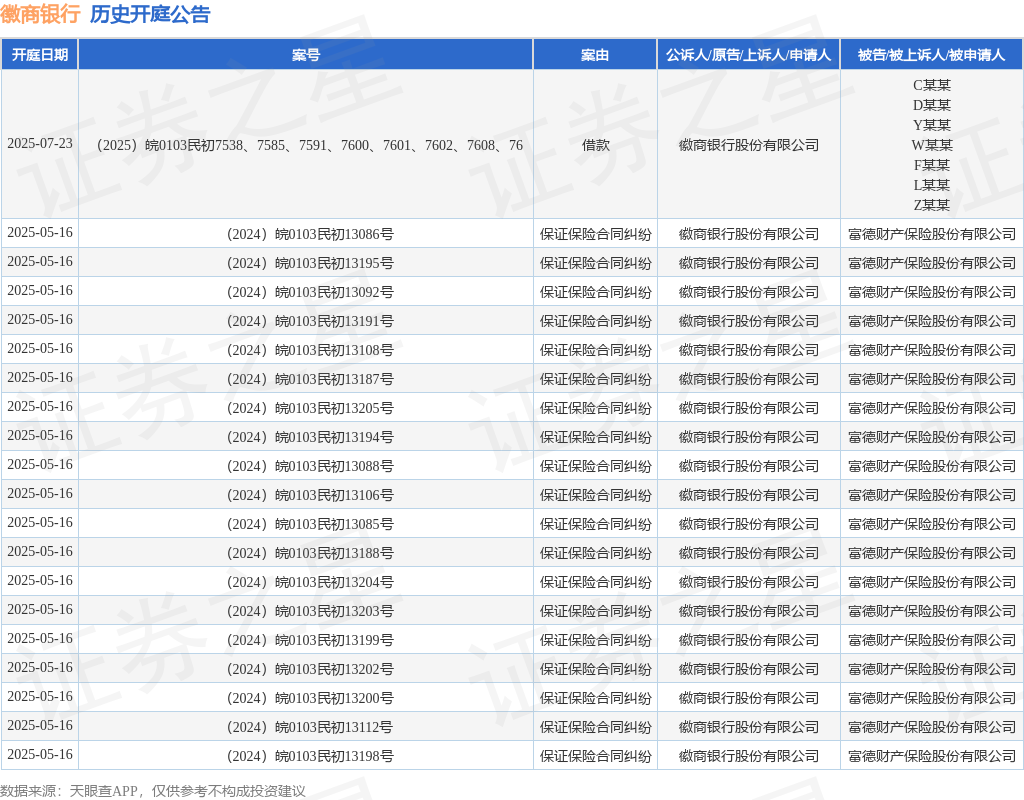Click the 公诉人/原告/上诉人/申请人 column header
This screenshot has width=1024, height=800.
pos(748,55)
